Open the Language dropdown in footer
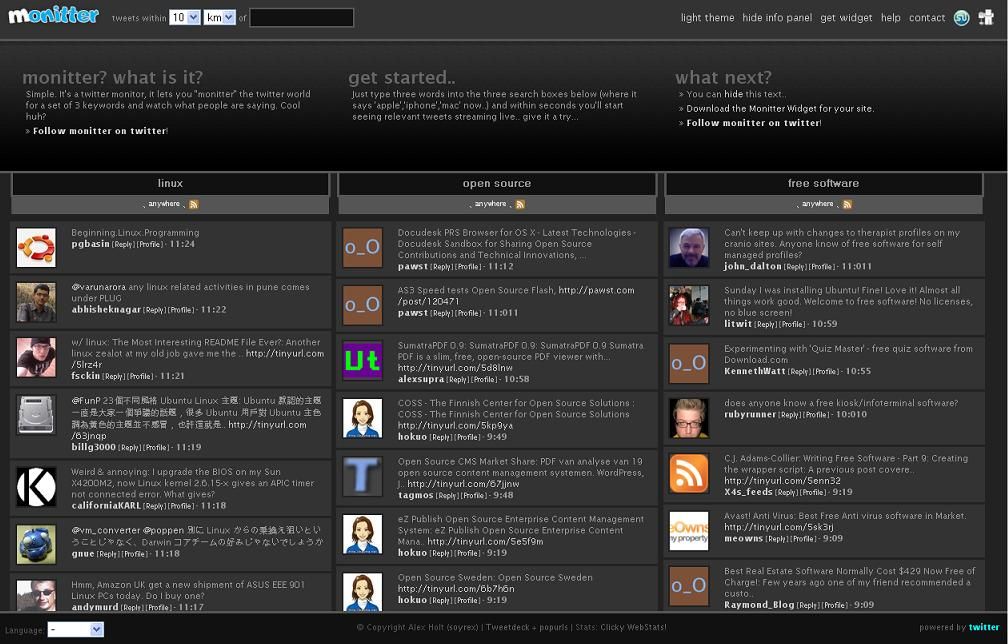1008x644 pixels. (76, 629)
